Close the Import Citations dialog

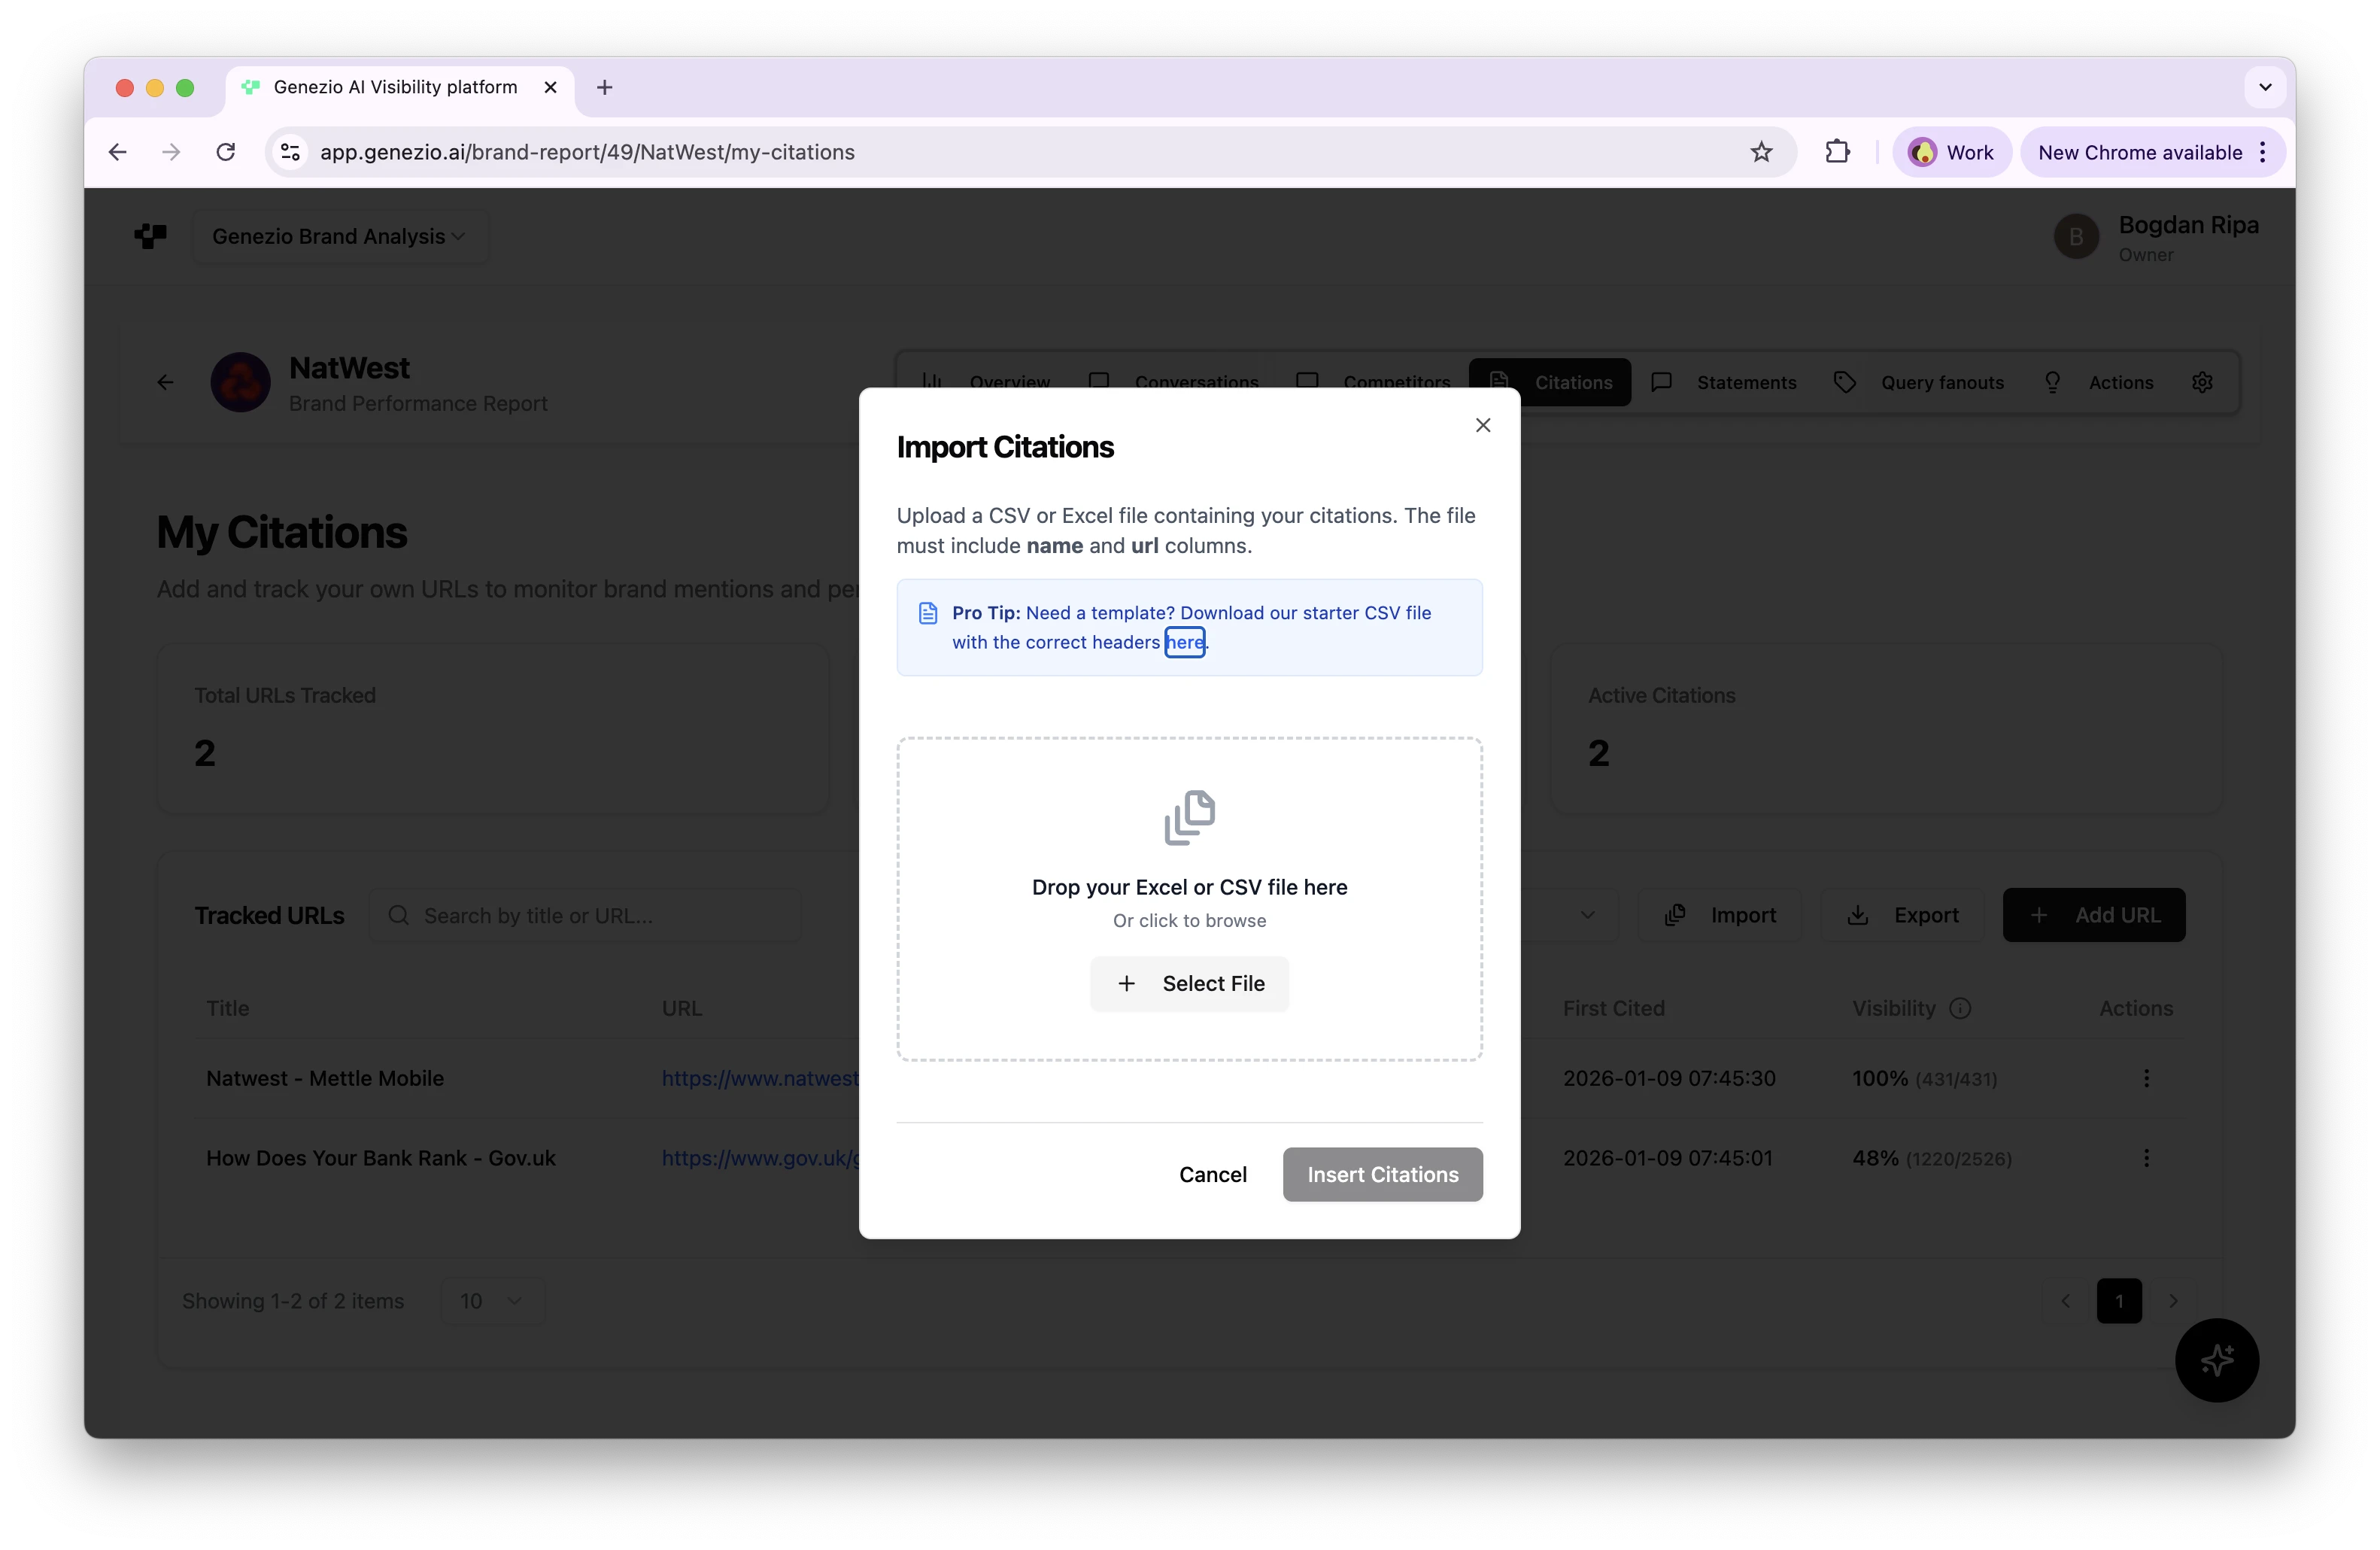tap(1482, 425)
